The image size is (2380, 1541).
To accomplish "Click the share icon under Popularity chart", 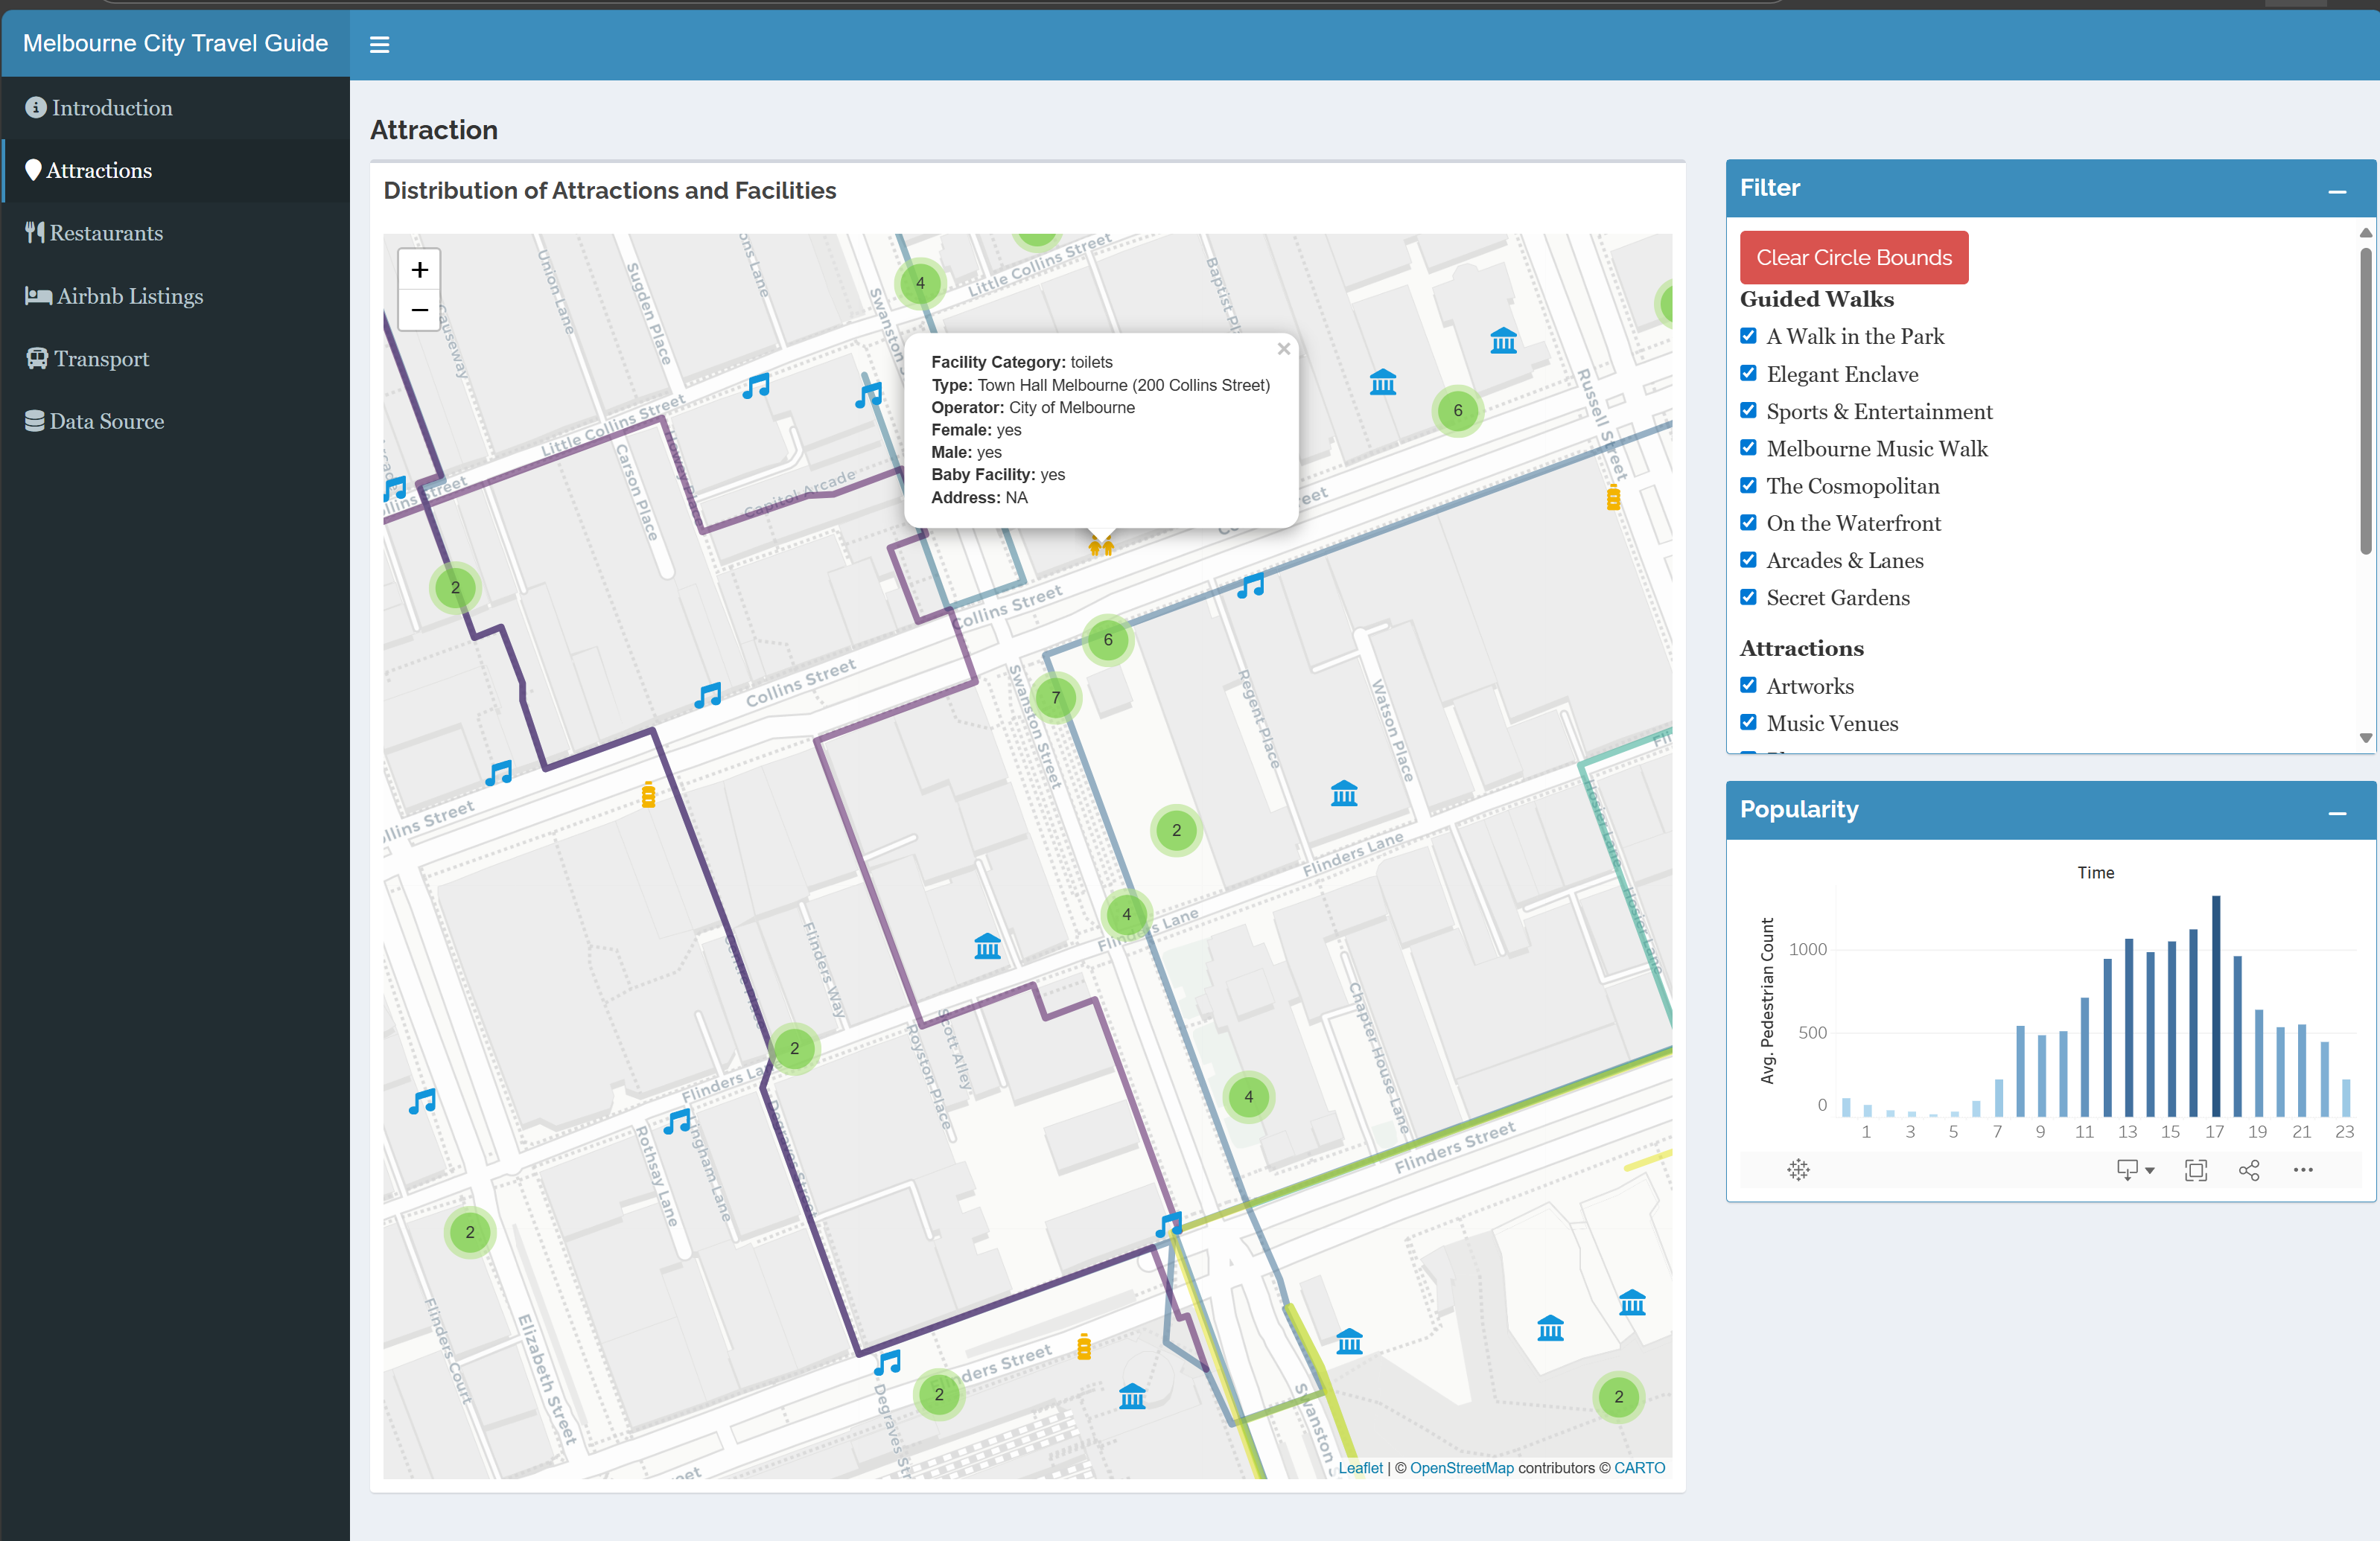I will point(2249,1170).
